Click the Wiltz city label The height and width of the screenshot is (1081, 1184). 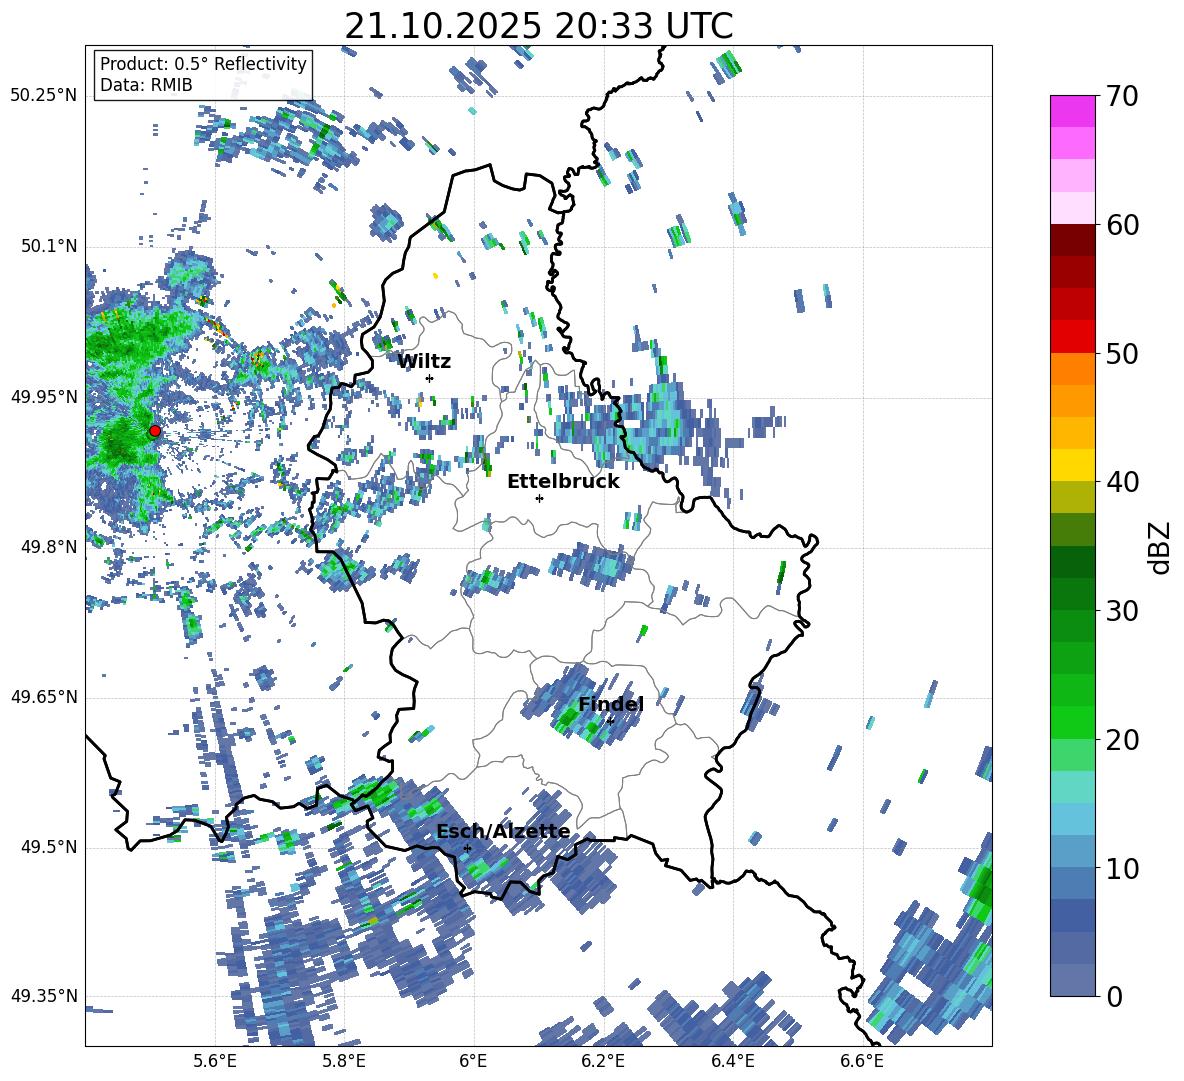[x=424, y=362]
